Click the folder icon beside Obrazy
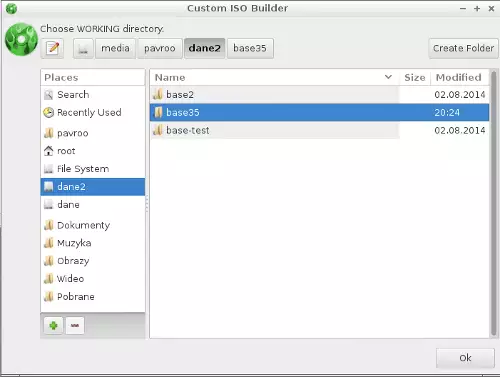This screenshot has width=500, height=377. (x=49, y=261)
